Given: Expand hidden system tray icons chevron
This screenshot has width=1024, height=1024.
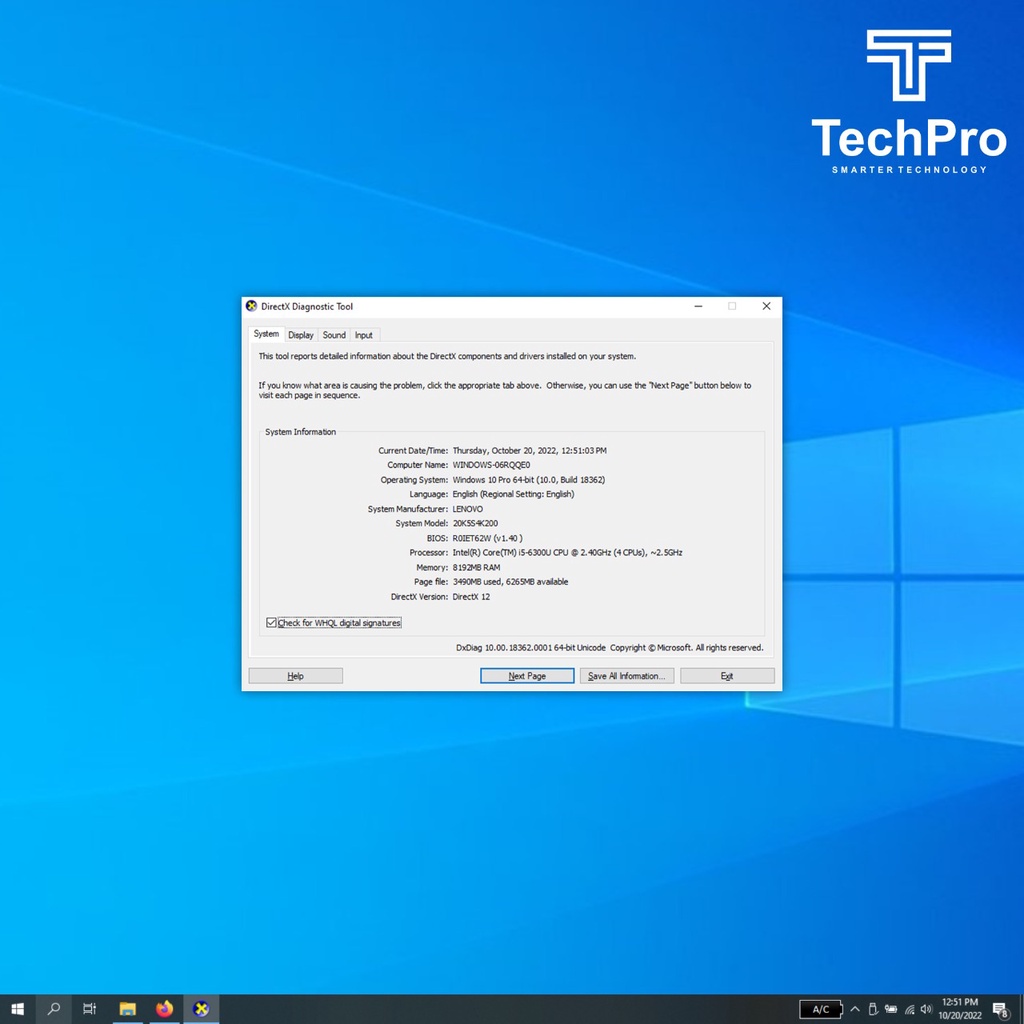Looking at the screenshot, I should pos(855,1009).
